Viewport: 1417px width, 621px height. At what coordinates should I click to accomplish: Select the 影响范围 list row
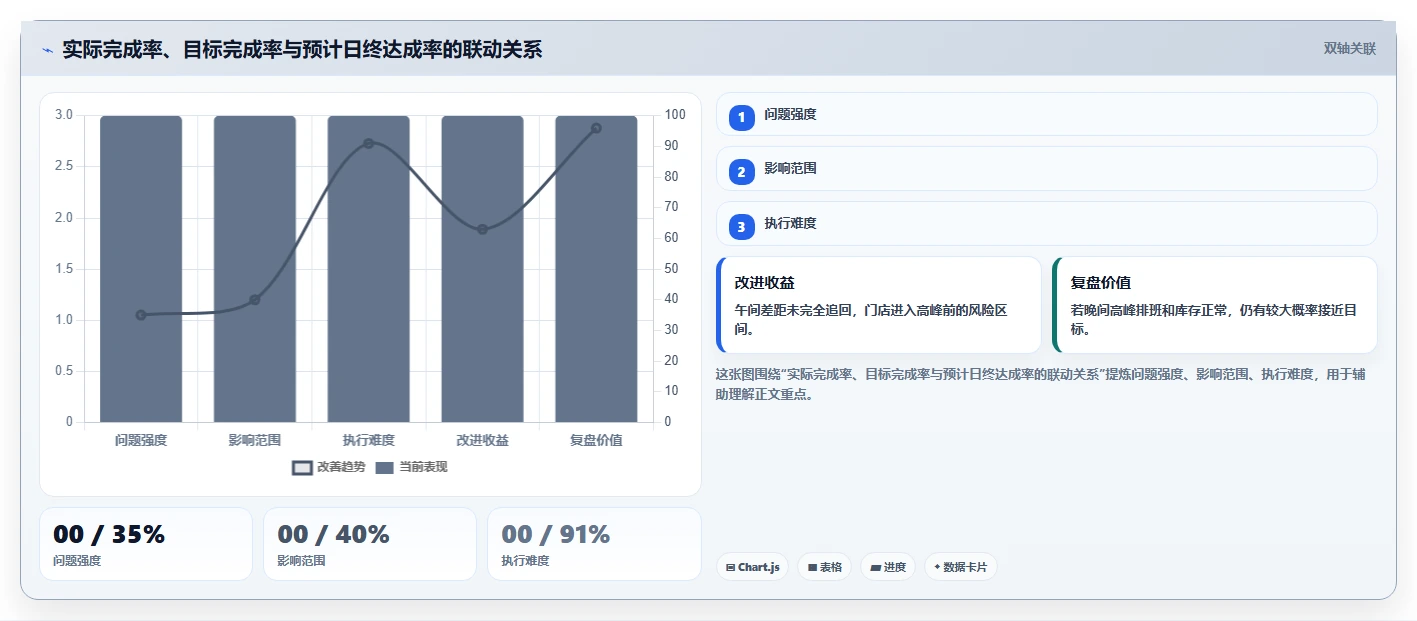click(1046, 168)
